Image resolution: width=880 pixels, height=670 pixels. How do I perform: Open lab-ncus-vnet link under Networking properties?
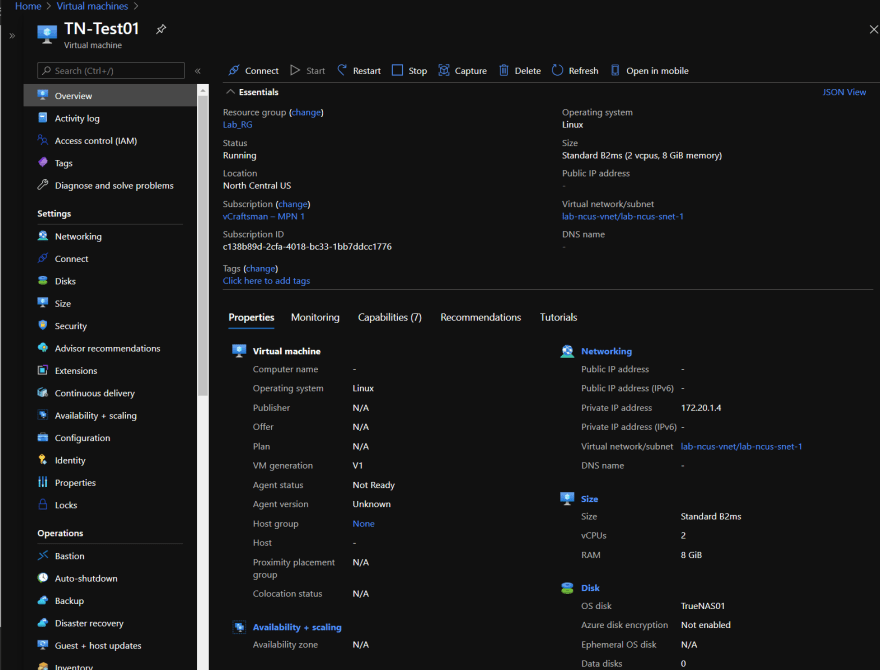(741, 447)
